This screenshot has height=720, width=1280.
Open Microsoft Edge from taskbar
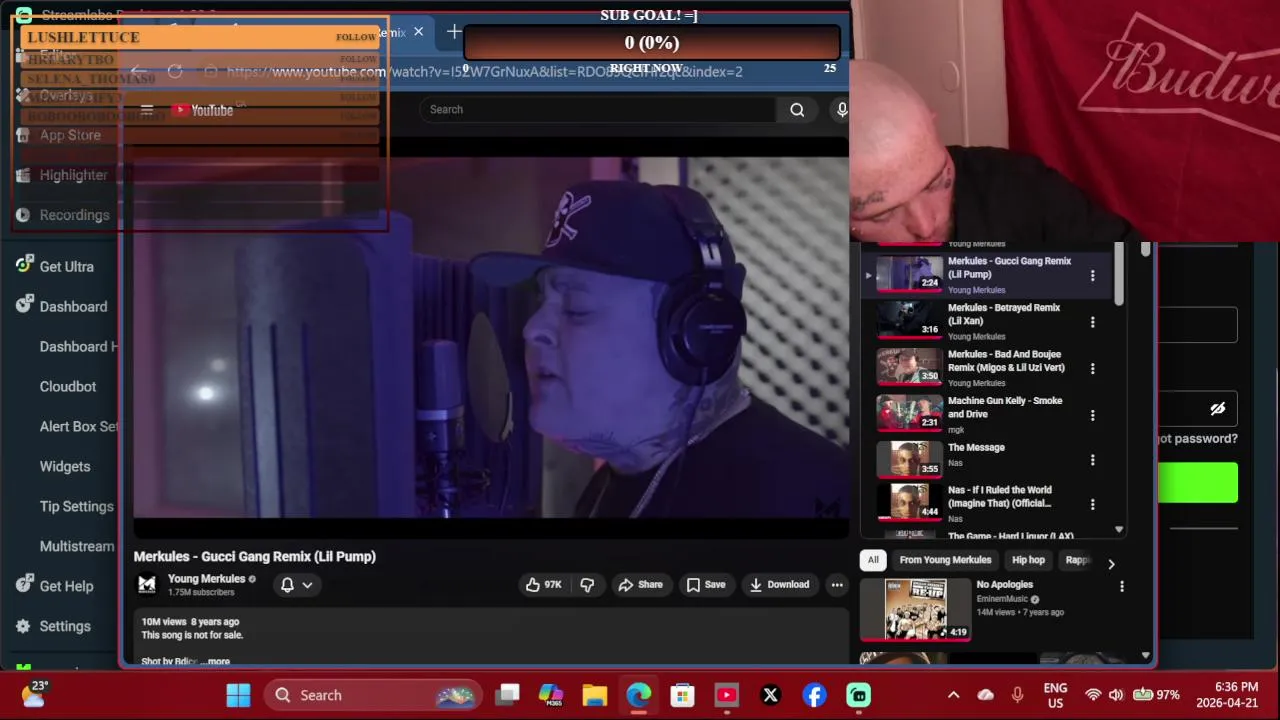(639, 695)
